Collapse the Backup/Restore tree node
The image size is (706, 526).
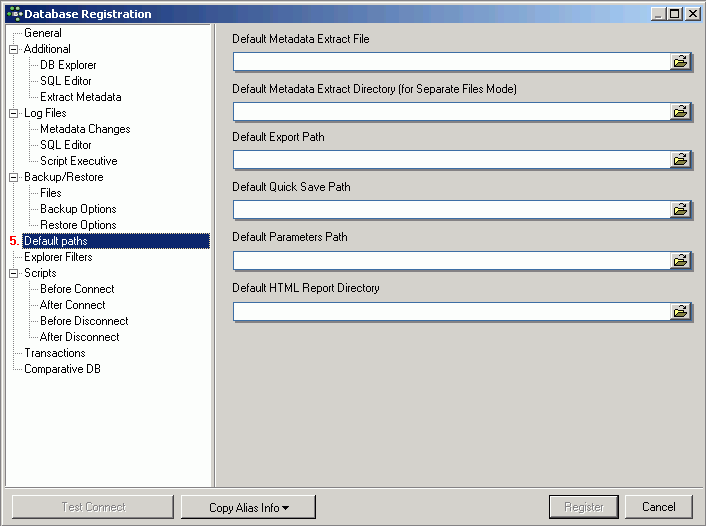14,177
